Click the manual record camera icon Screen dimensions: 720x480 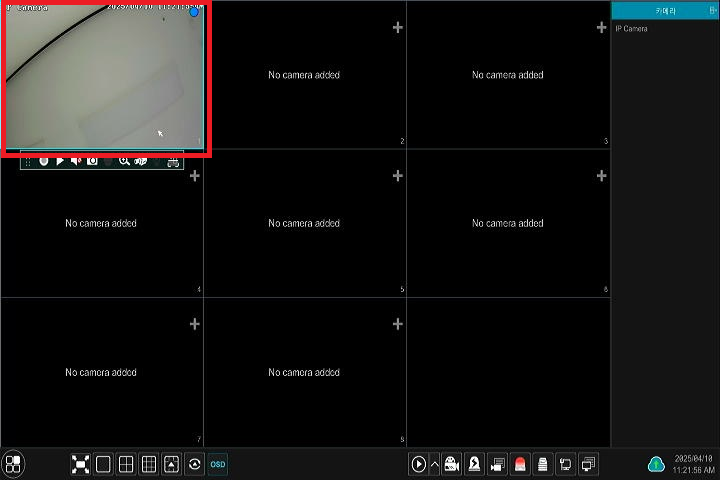(452, 464)
